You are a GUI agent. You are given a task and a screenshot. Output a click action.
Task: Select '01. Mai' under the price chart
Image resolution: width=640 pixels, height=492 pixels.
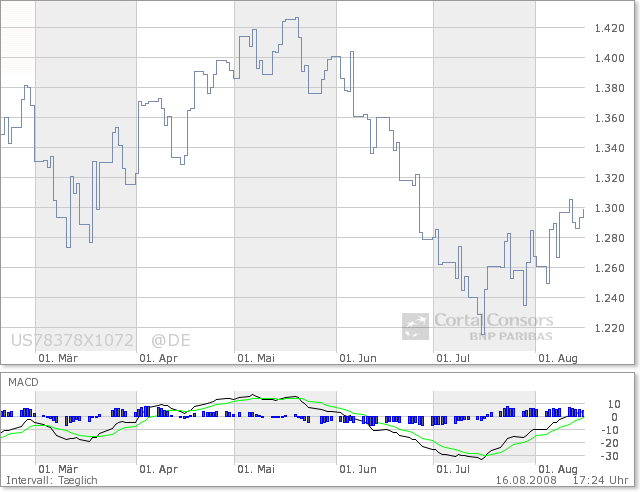coord(256,358)
